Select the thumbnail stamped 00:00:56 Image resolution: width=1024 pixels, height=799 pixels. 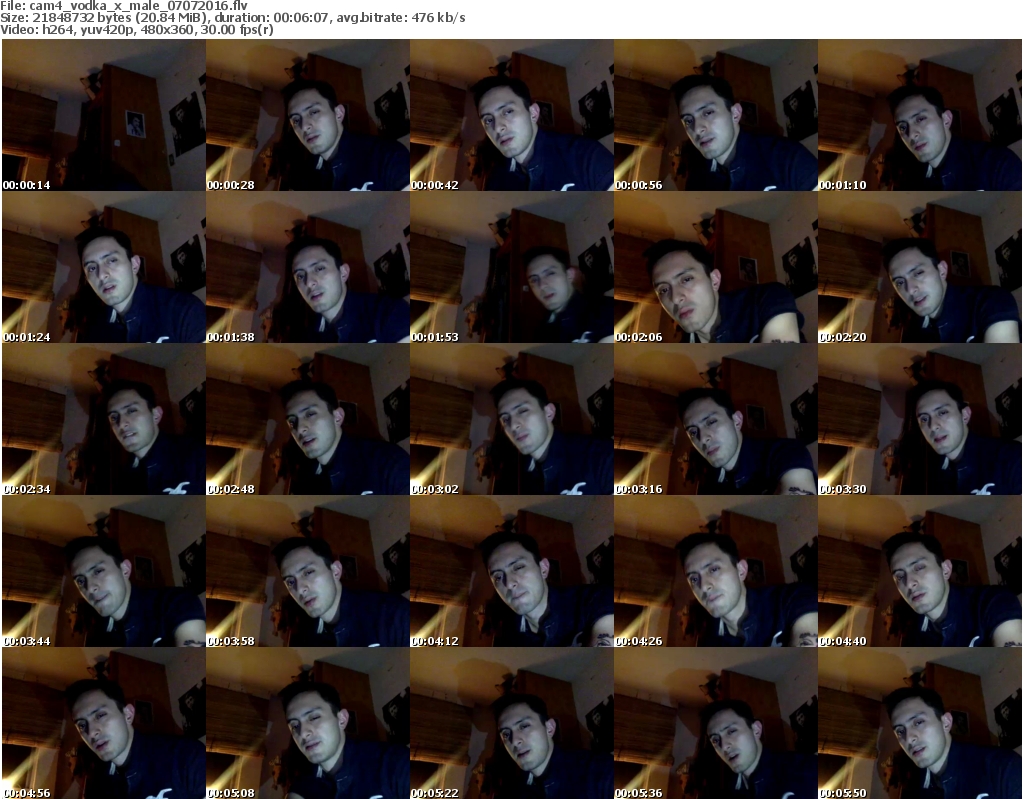pos(716,115)
